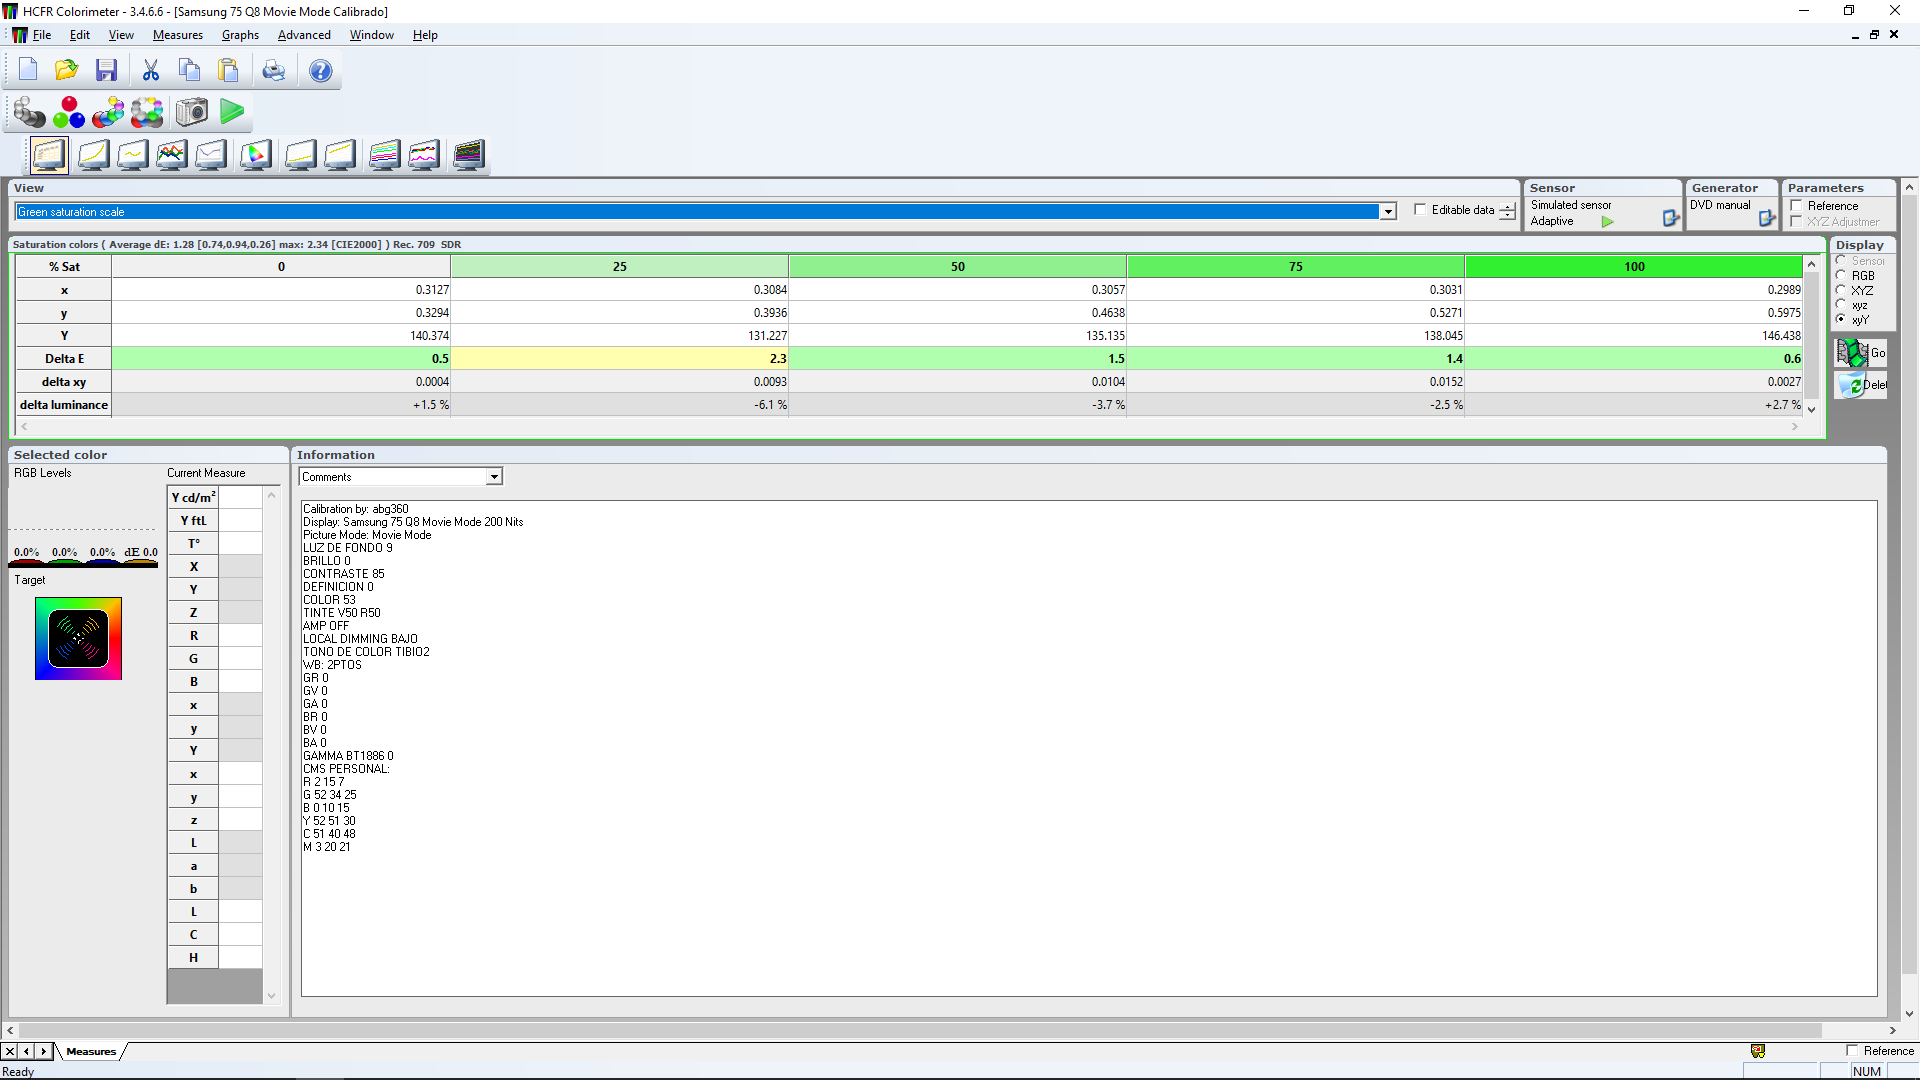Viewport: 1920px width, 1080px height.
Task: Enable the Editable data checkbox
Action: tap(1420, 210)
